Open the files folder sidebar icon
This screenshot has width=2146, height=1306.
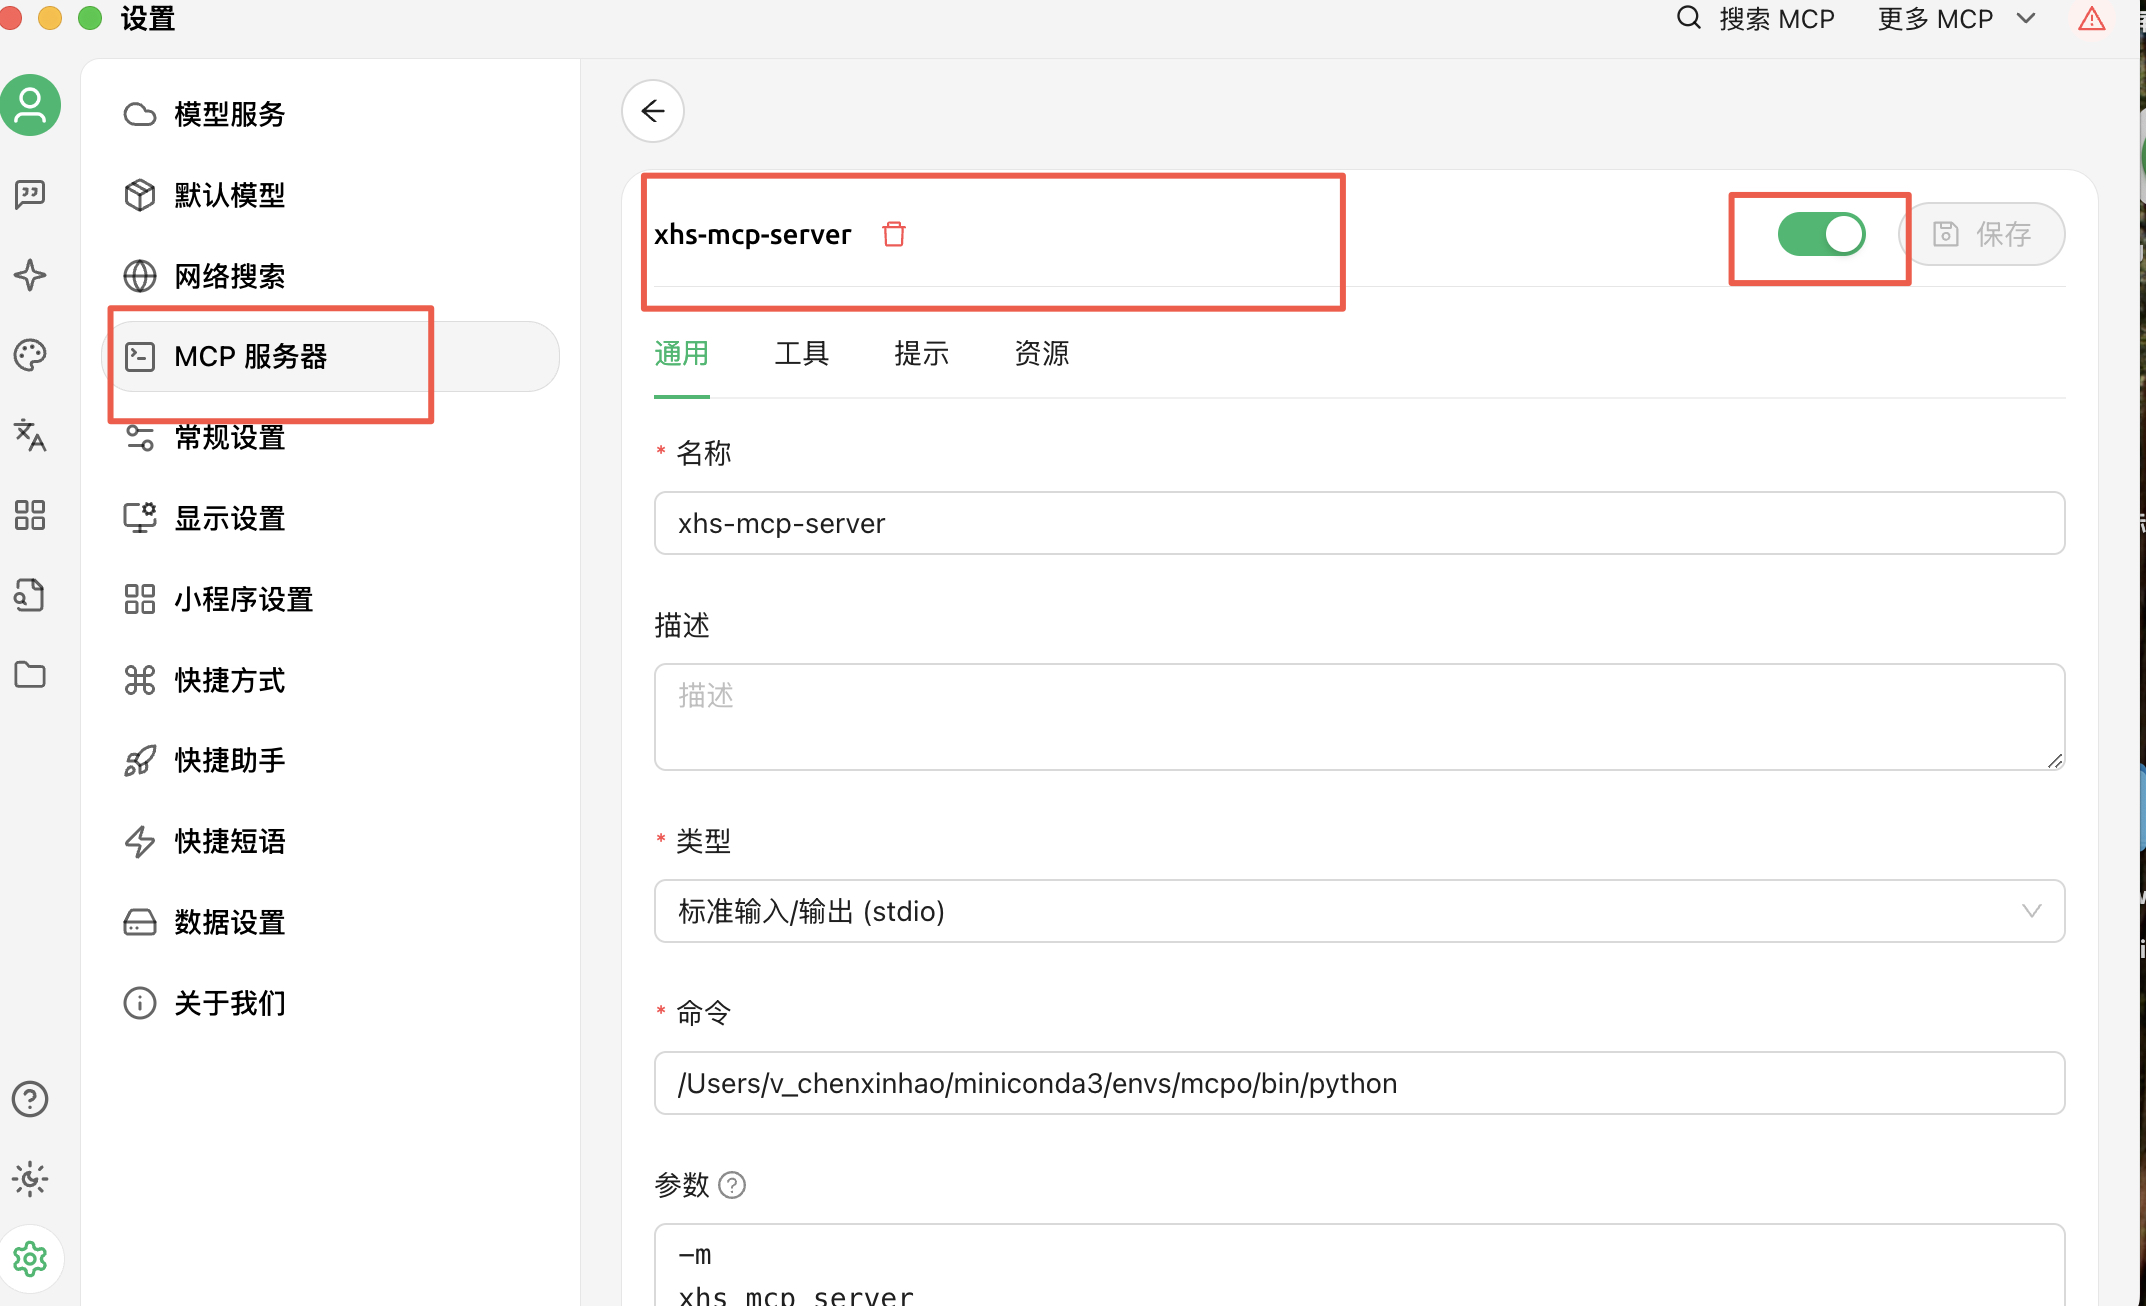[x=30, y=675]
